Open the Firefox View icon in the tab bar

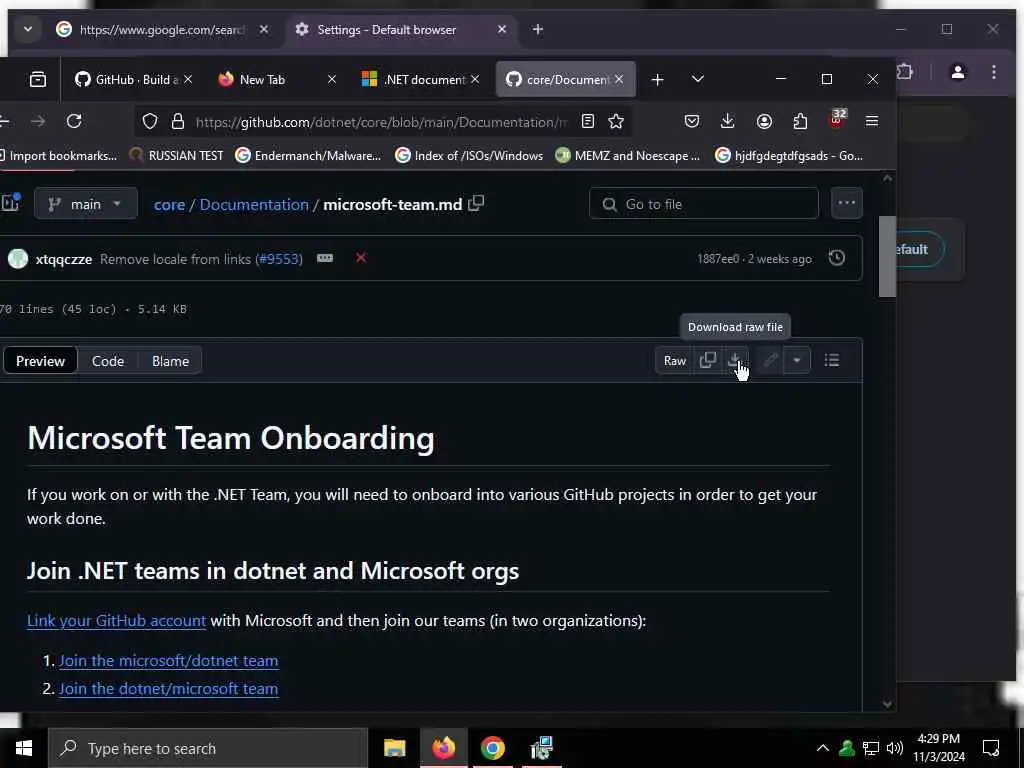coord(38,80)
